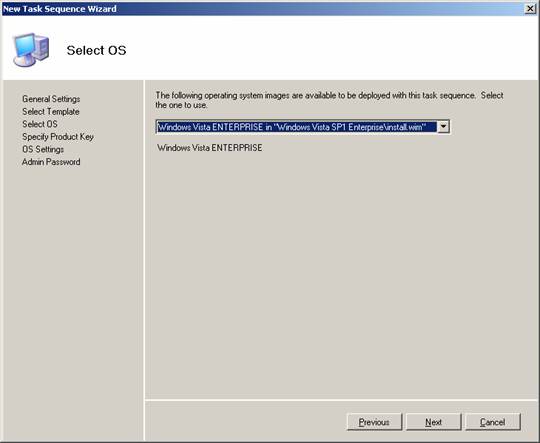Click the computer wizard icon in header

31,50
